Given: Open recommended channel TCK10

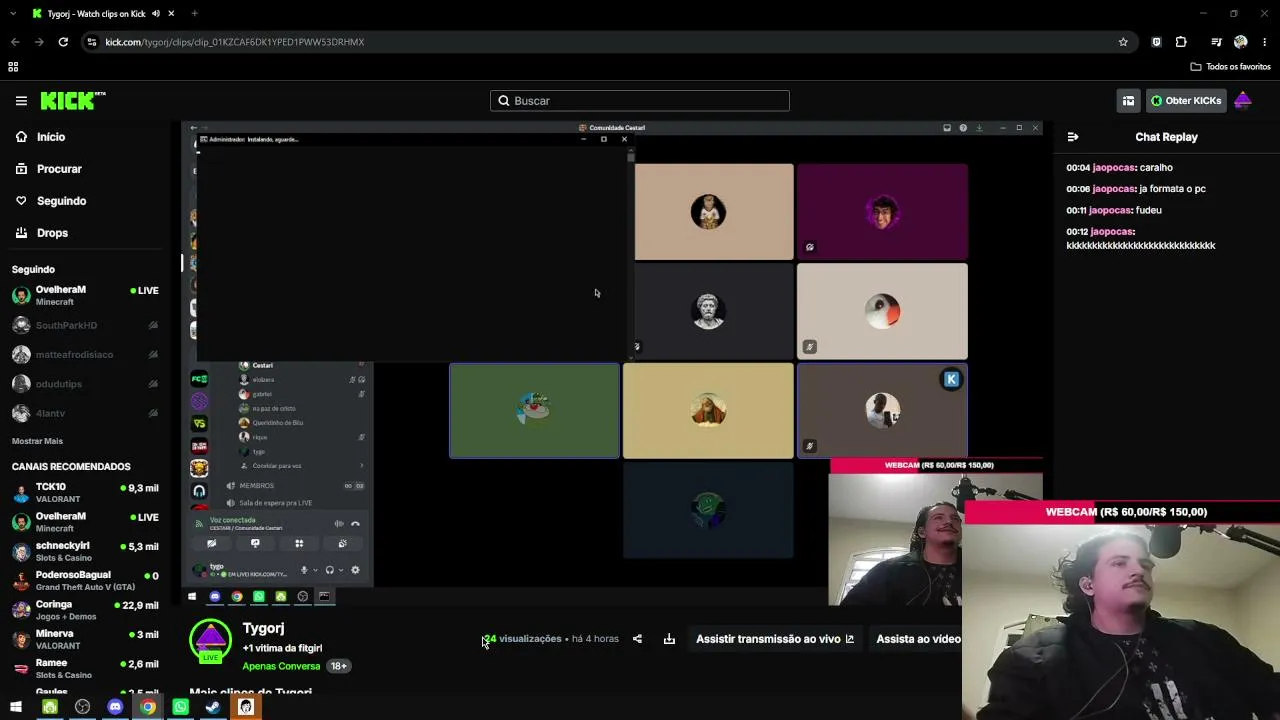Looking at the screenshot, I should 86,493.
